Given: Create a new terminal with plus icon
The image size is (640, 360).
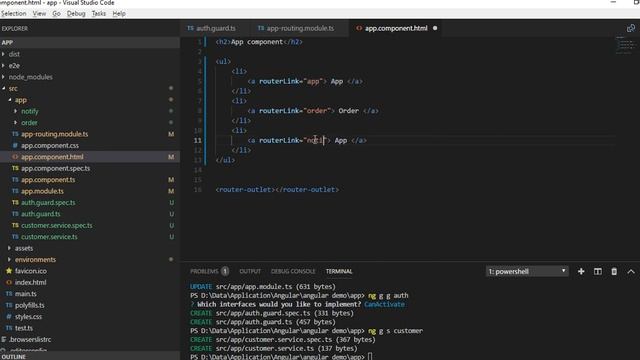Looking at the screenshot, I should 581,271.
